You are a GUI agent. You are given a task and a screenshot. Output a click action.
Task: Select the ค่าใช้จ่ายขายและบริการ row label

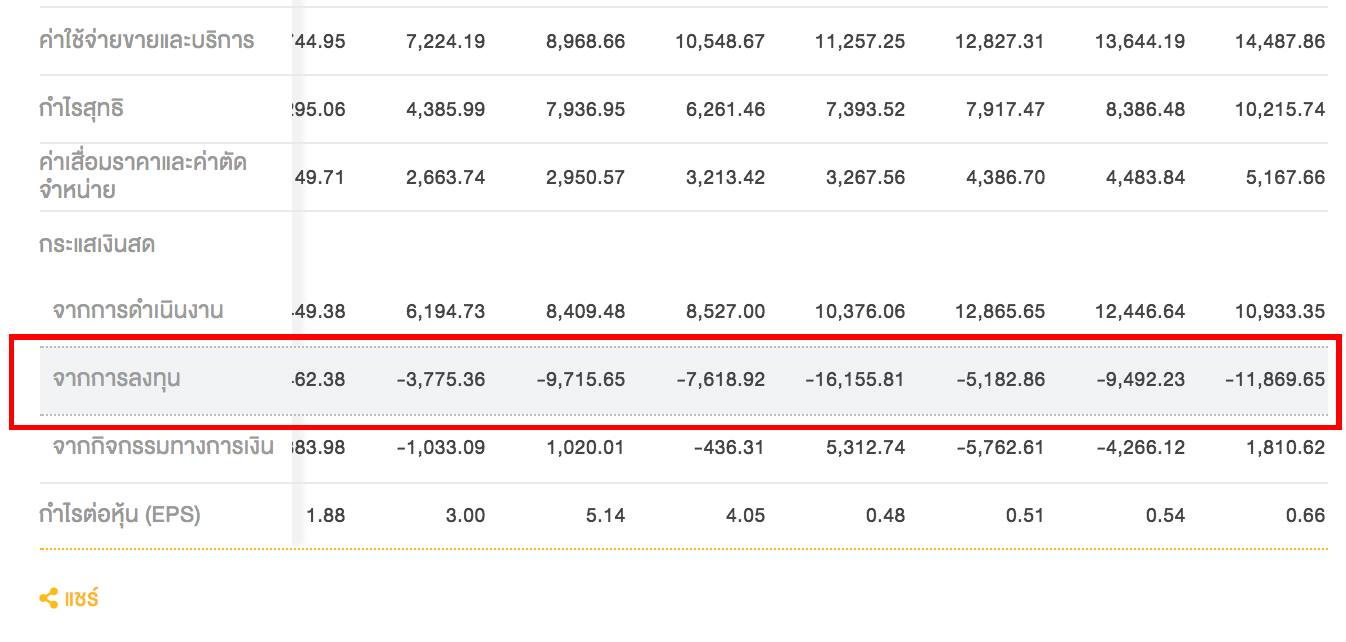(147, 41)
